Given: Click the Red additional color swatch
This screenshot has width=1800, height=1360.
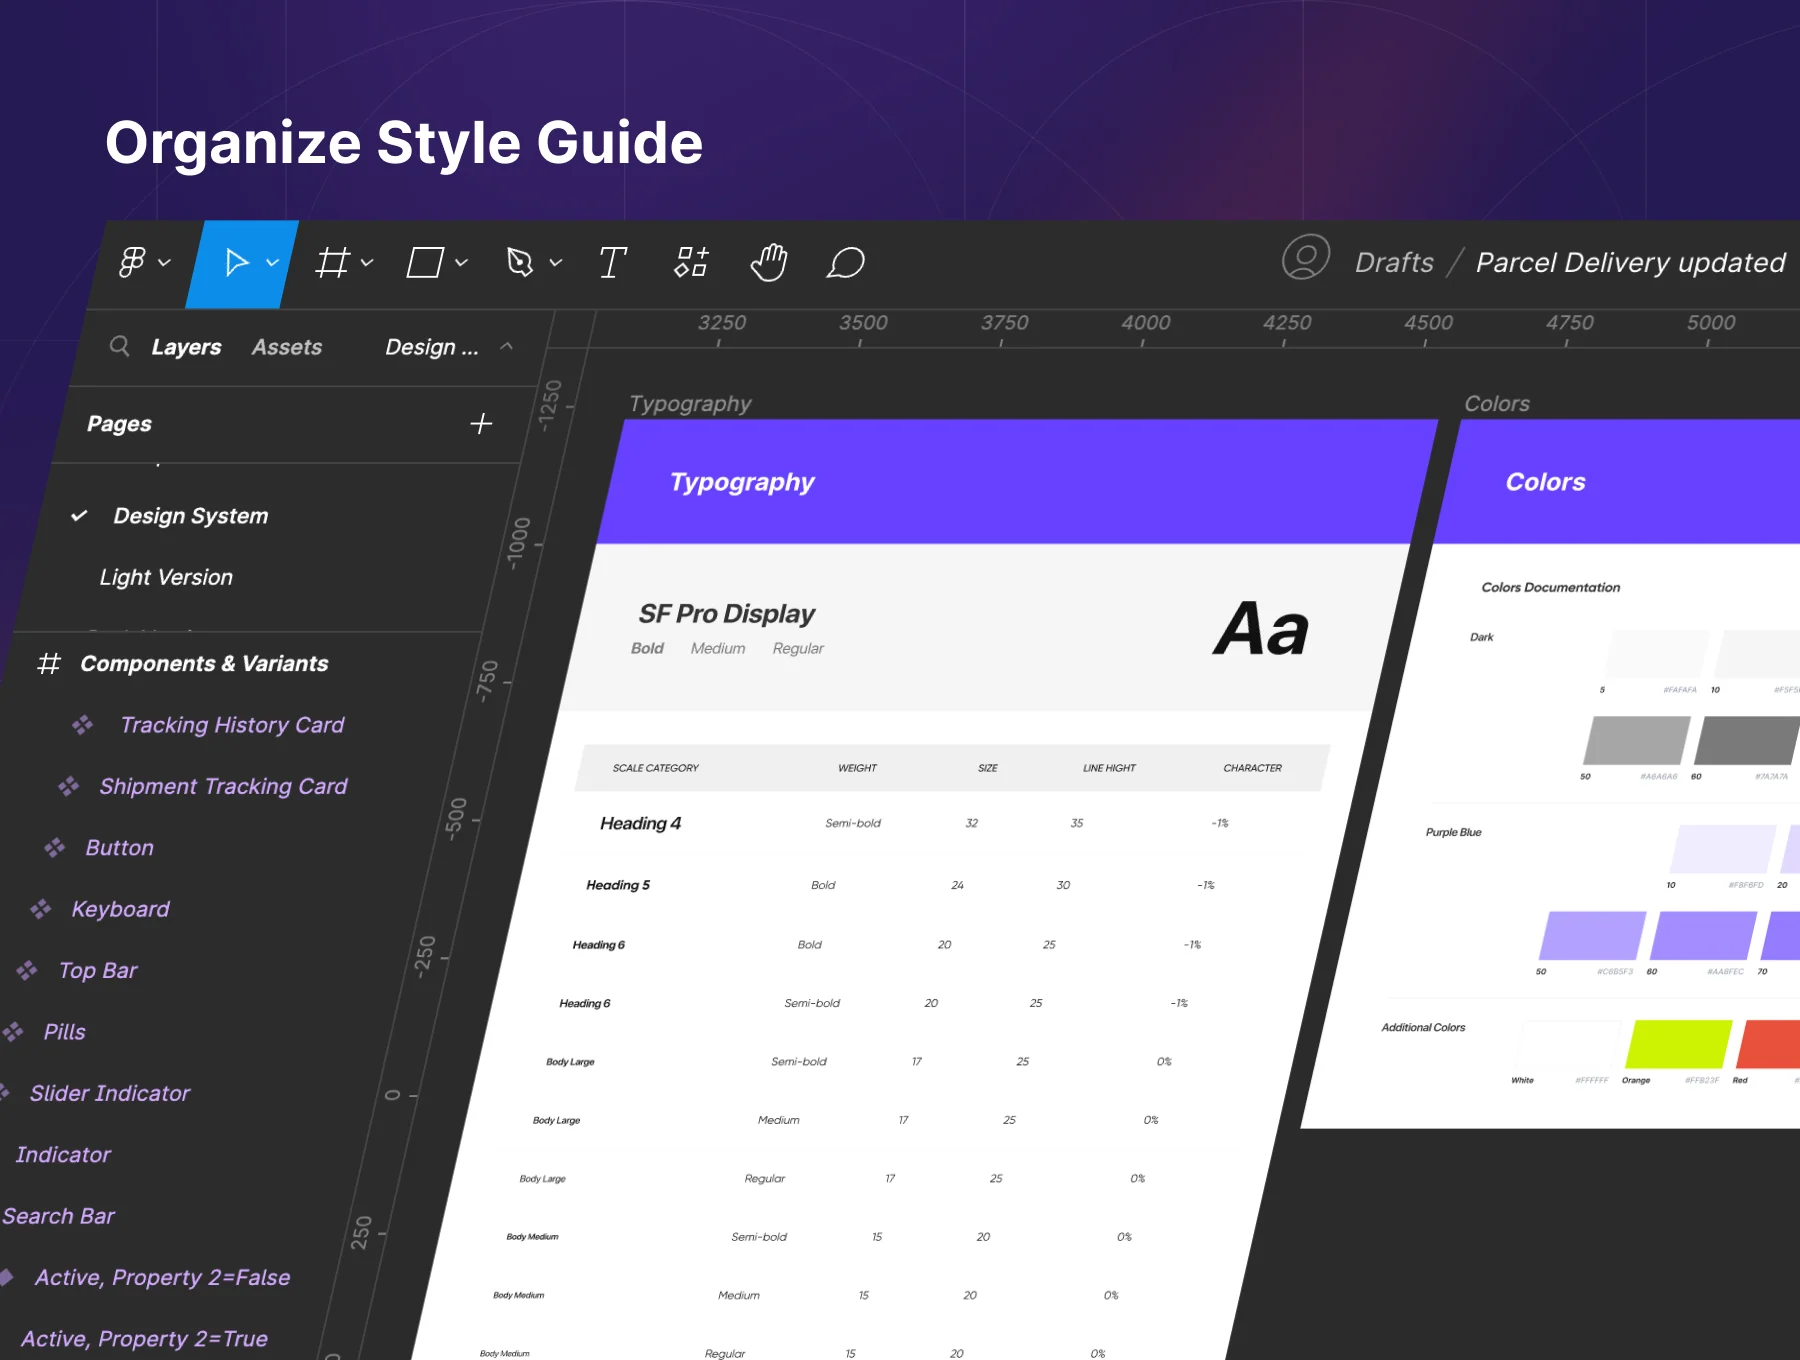Looking at the screenshot, I should [1768, 1045].
